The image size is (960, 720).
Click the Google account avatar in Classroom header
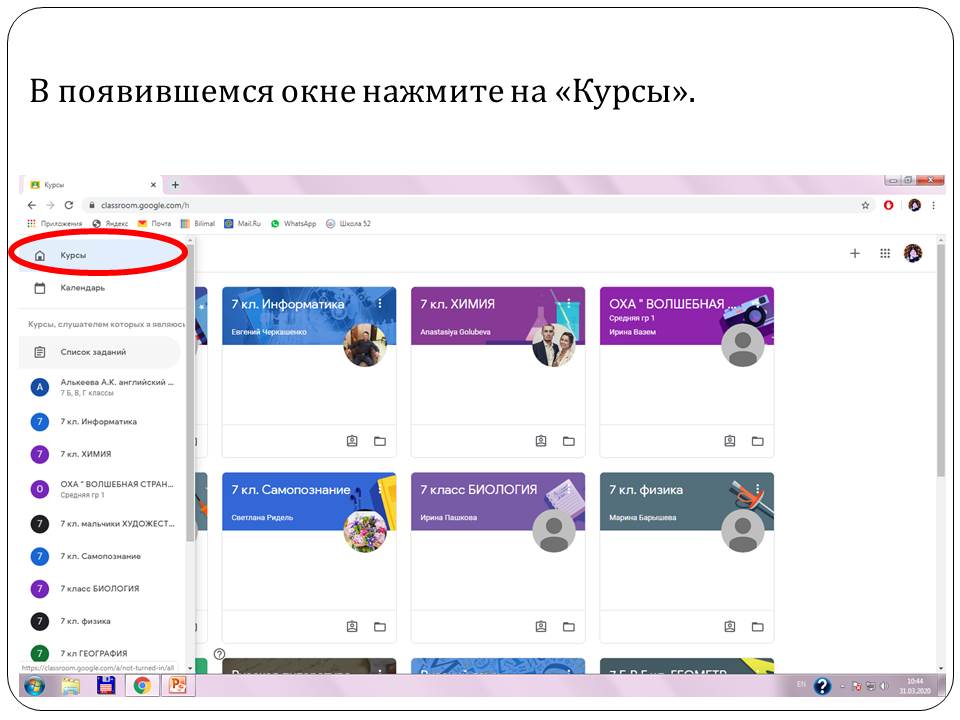pos(913,254)
